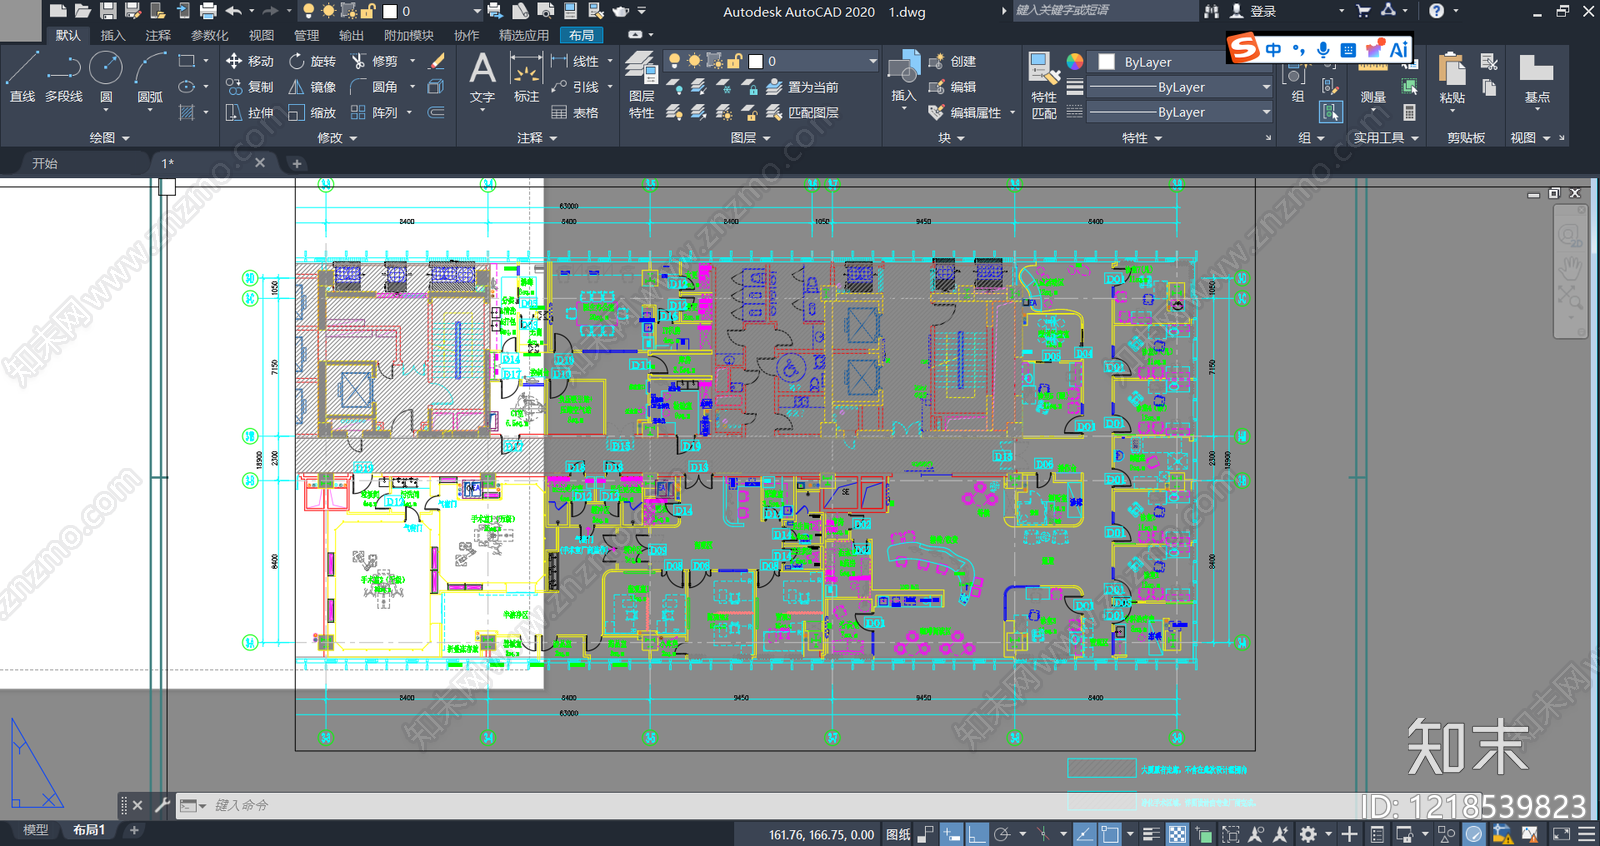Expand the Draw (绘图) panel
Screen dimensions: 1600x846
110,138
